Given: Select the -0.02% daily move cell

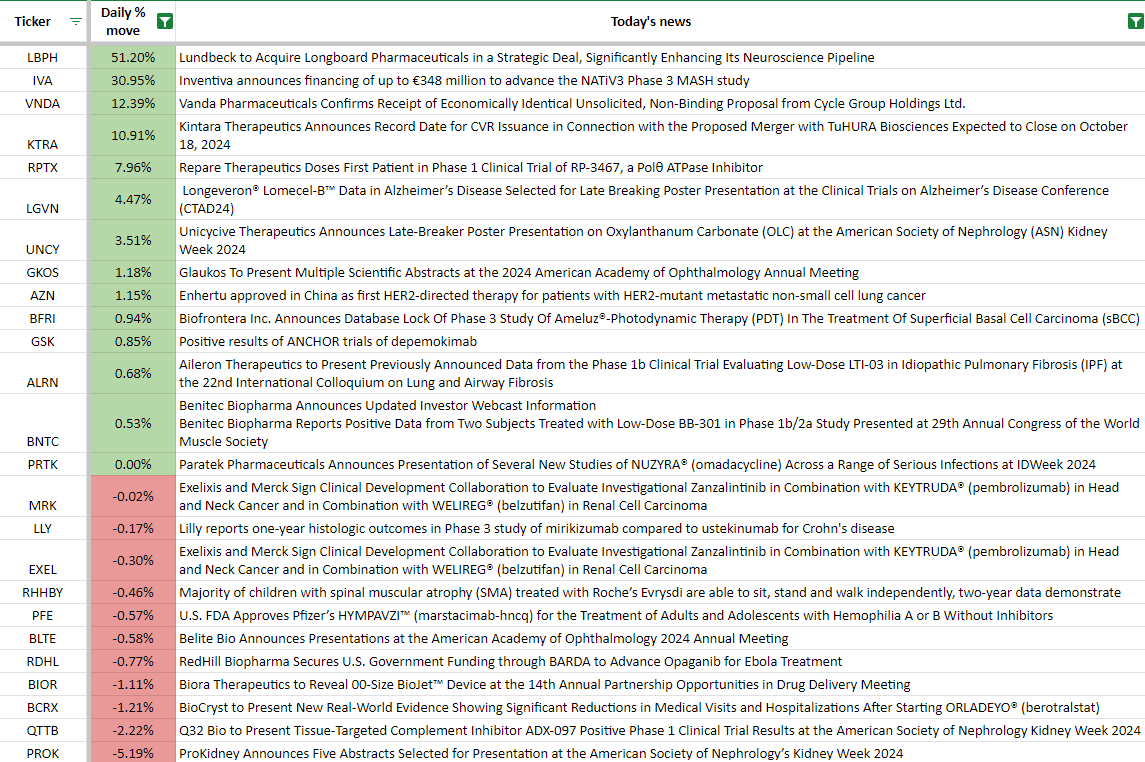Looking at the screenshot, I should [x=133, y=496].
